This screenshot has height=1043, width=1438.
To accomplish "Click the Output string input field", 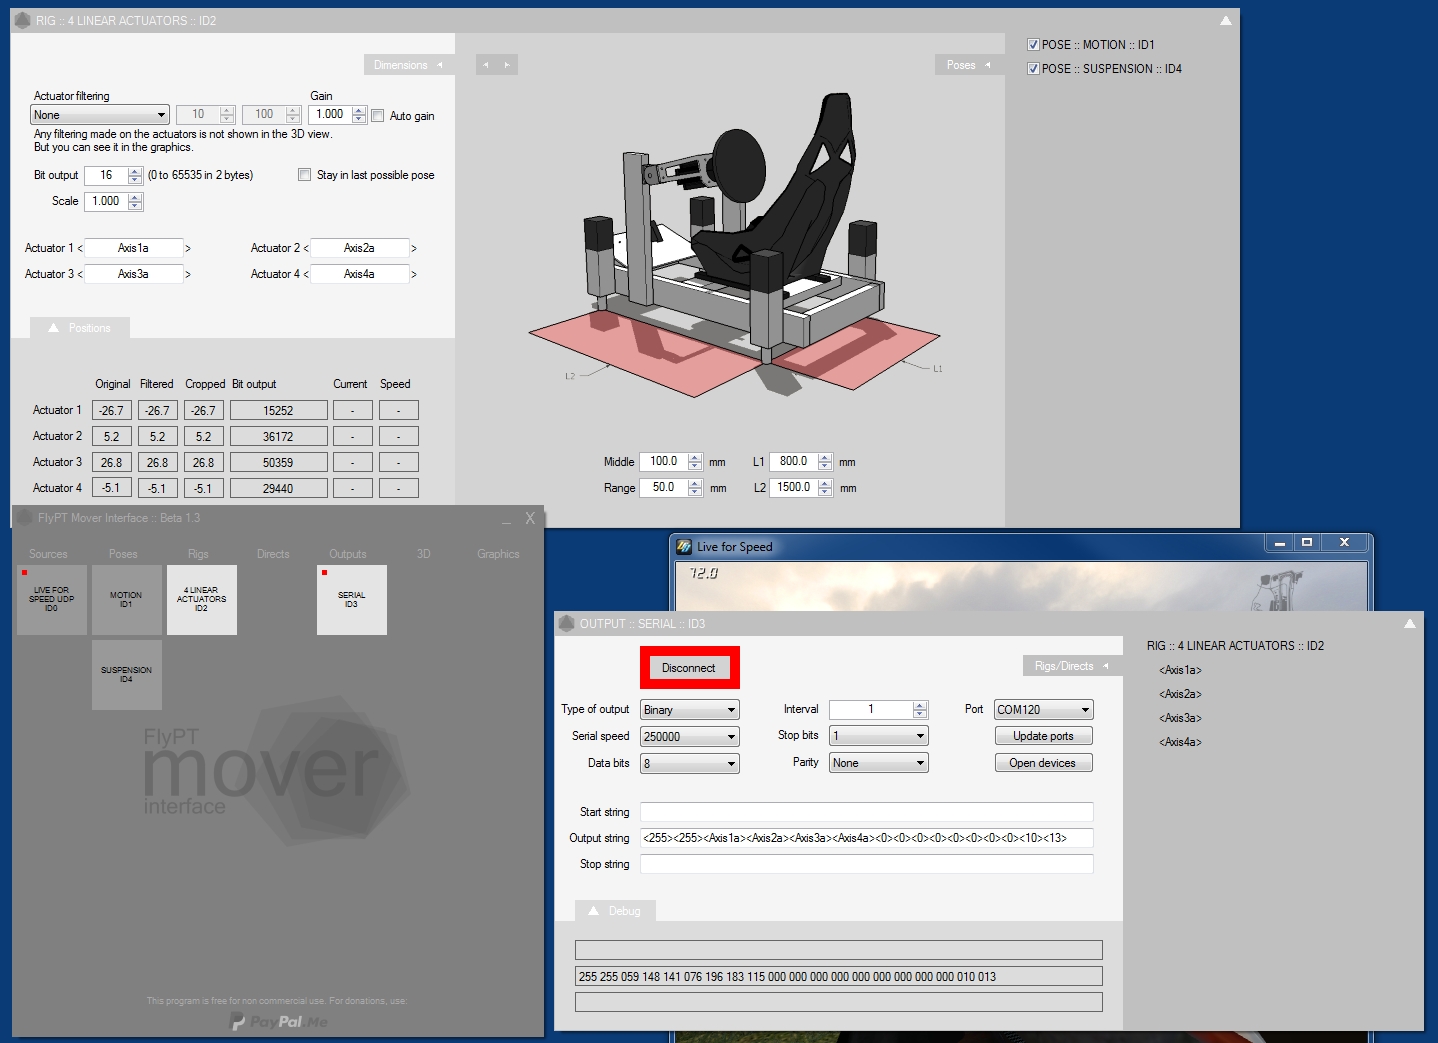I will [866, 838].
